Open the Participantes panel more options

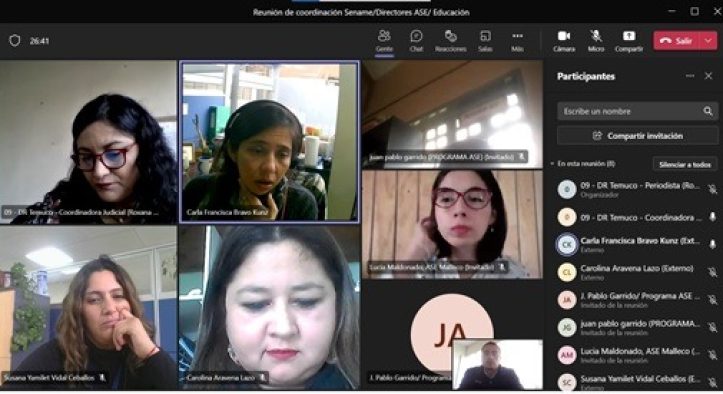click(690, 76)
